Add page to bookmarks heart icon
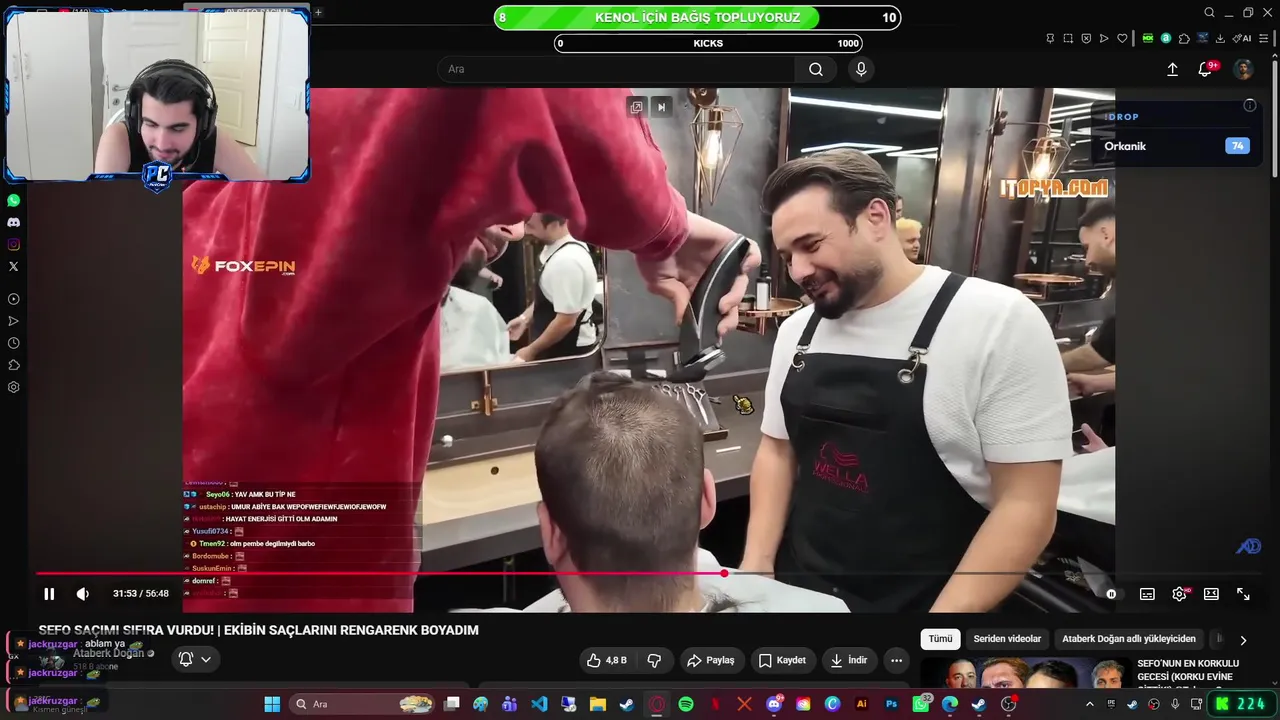This screenshot has height=720, width=1280. tap(1122, 38)
